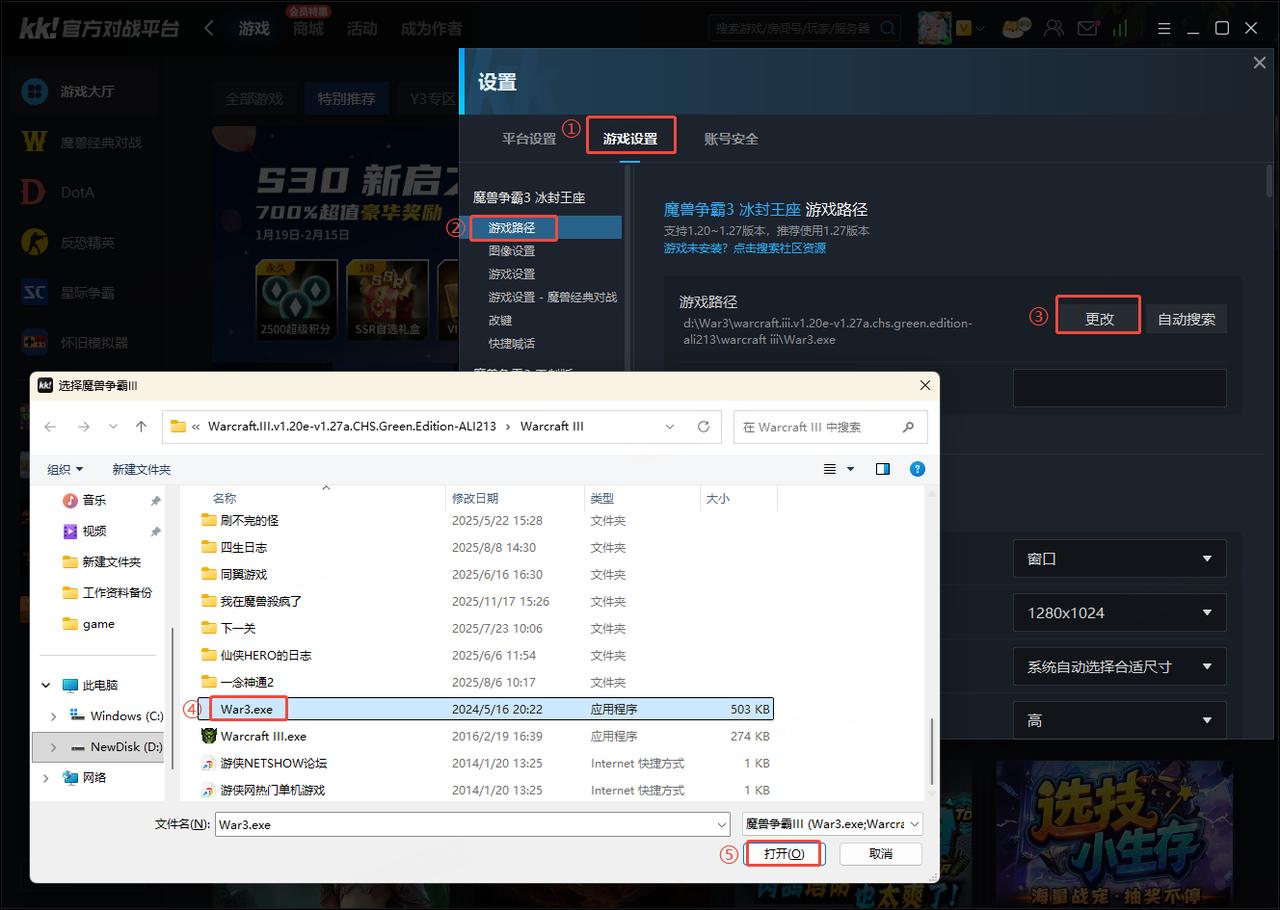Viewport: 1280px width, 910px height.
Task: Select the 反恐精英 sidebar icon
Action: point(84,241)
